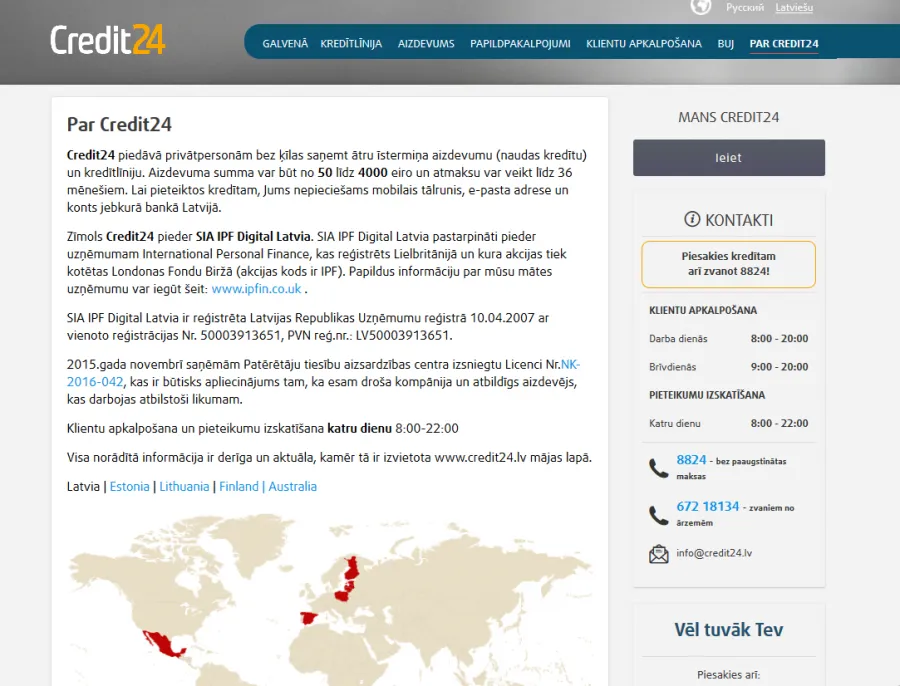The image size is (900, 686).
Task: Click the Piesakies arī: text
Action: [x=728, y=675]
